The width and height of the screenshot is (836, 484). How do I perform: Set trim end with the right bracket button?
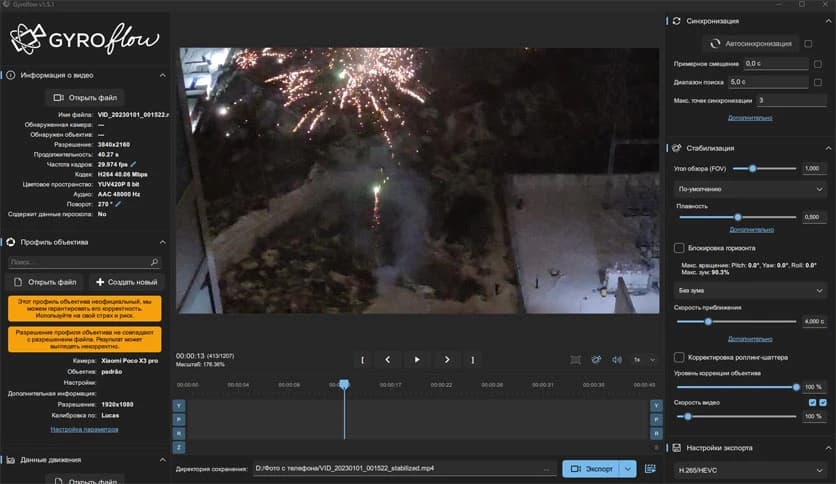pyautogui.click(x=472, y=360)
